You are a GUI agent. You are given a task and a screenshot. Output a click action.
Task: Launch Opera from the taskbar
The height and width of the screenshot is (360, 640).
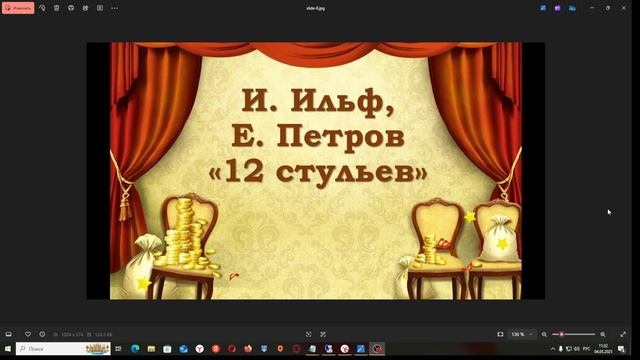(232, 349)
